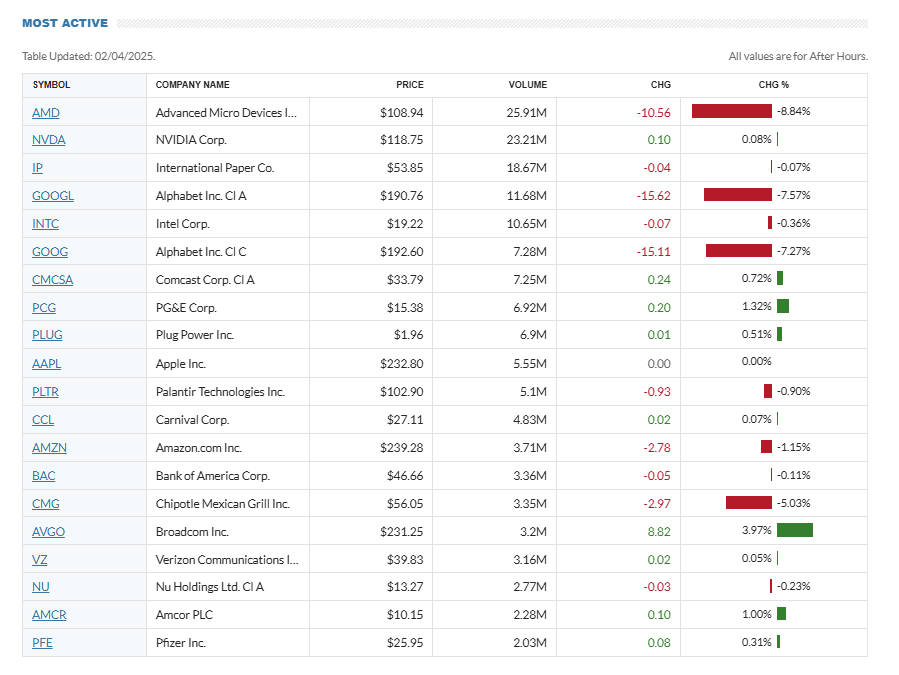The width and height of the screenshot is (899, 675).
Task: Click the 23.21M volume cell
Action: point(526,140)
